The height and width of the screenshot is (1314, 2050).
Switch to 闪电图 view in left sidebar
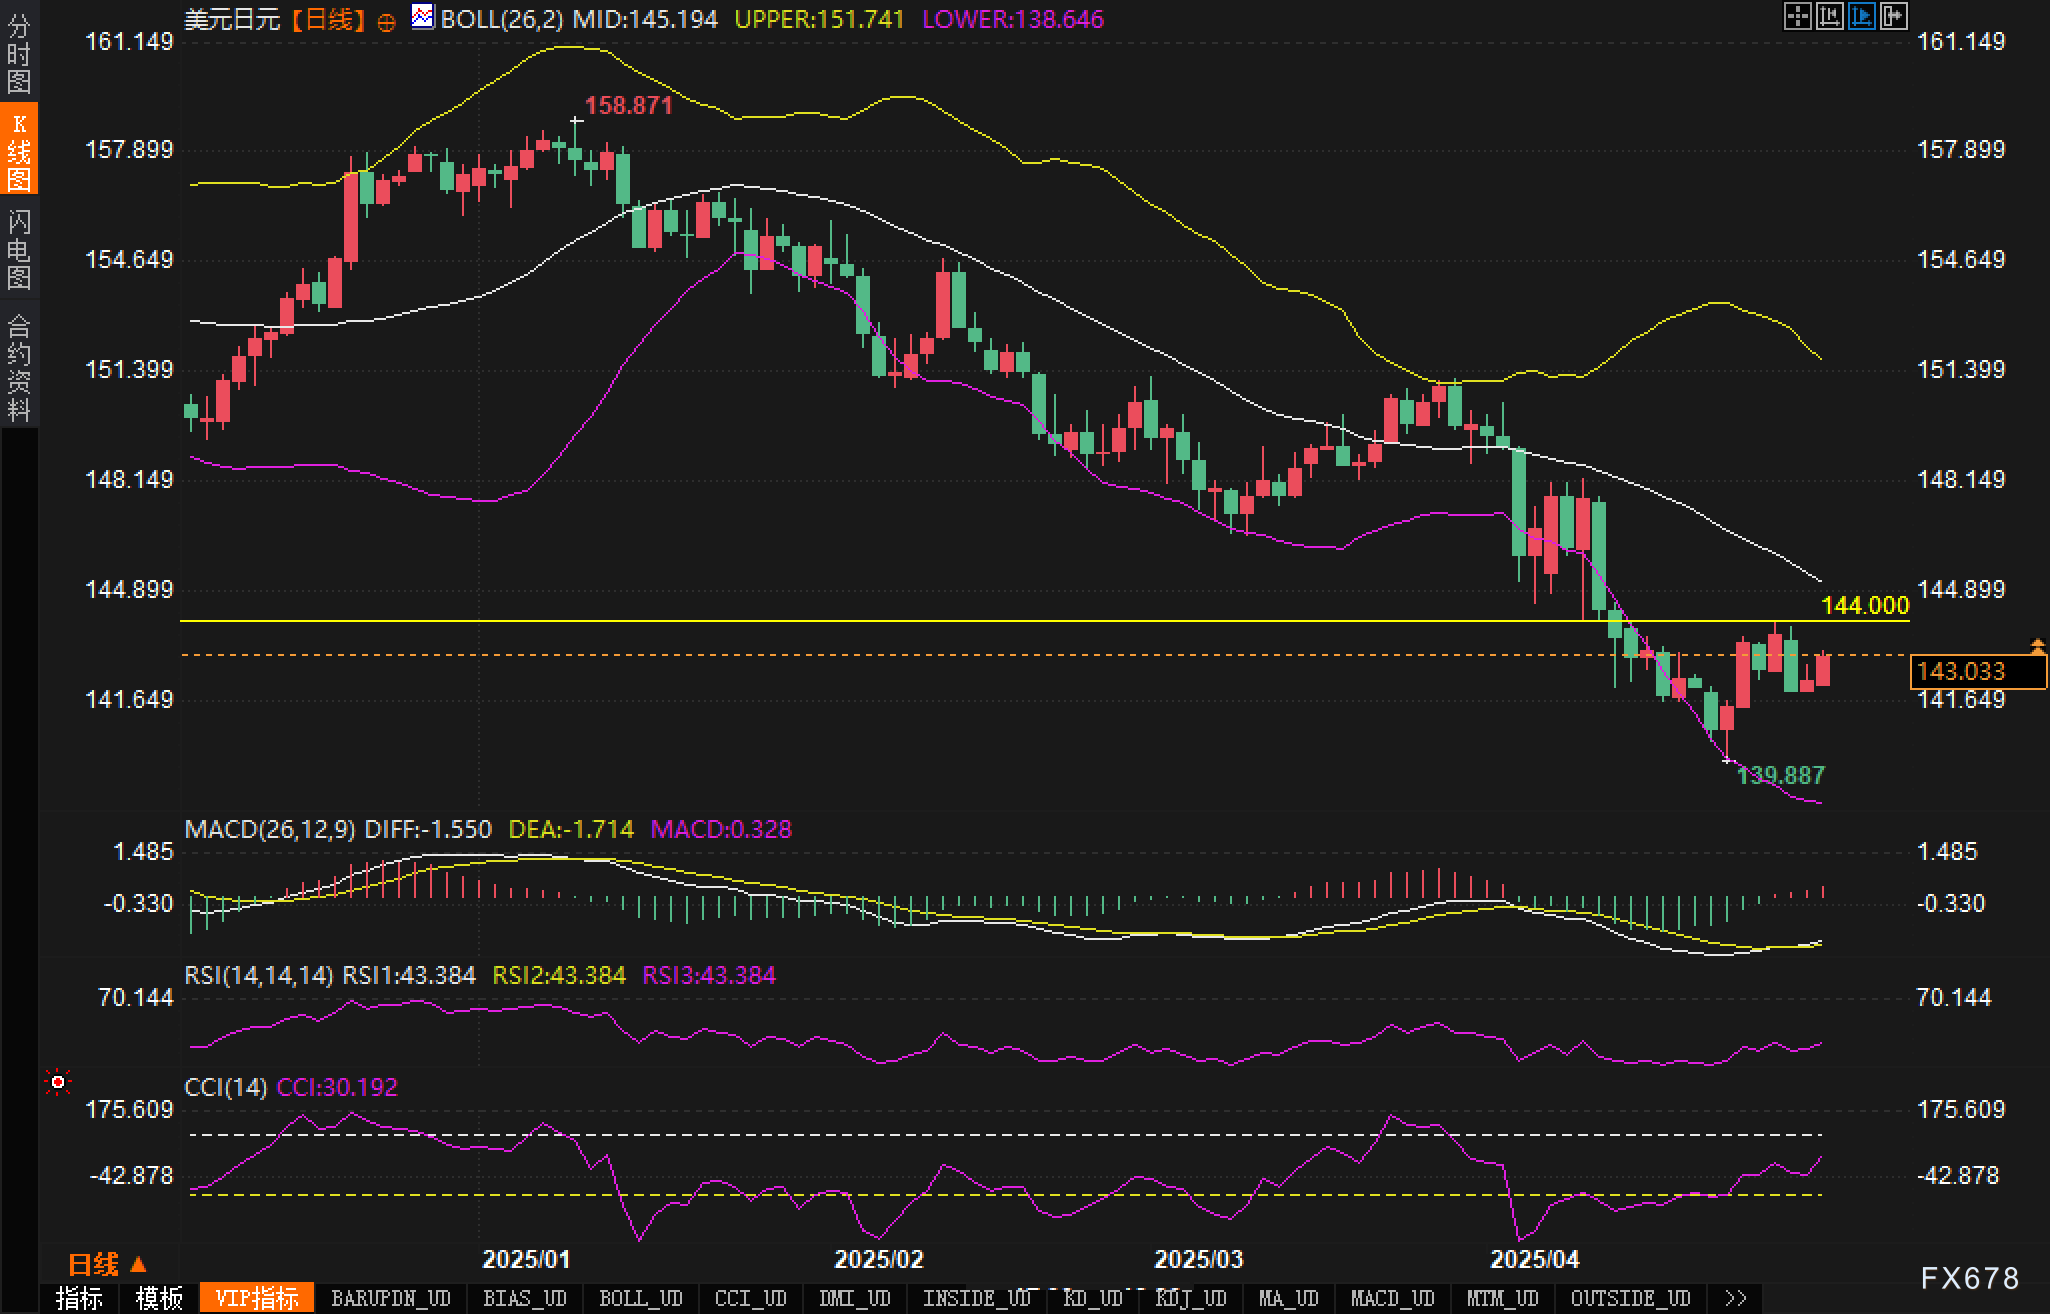19,249
